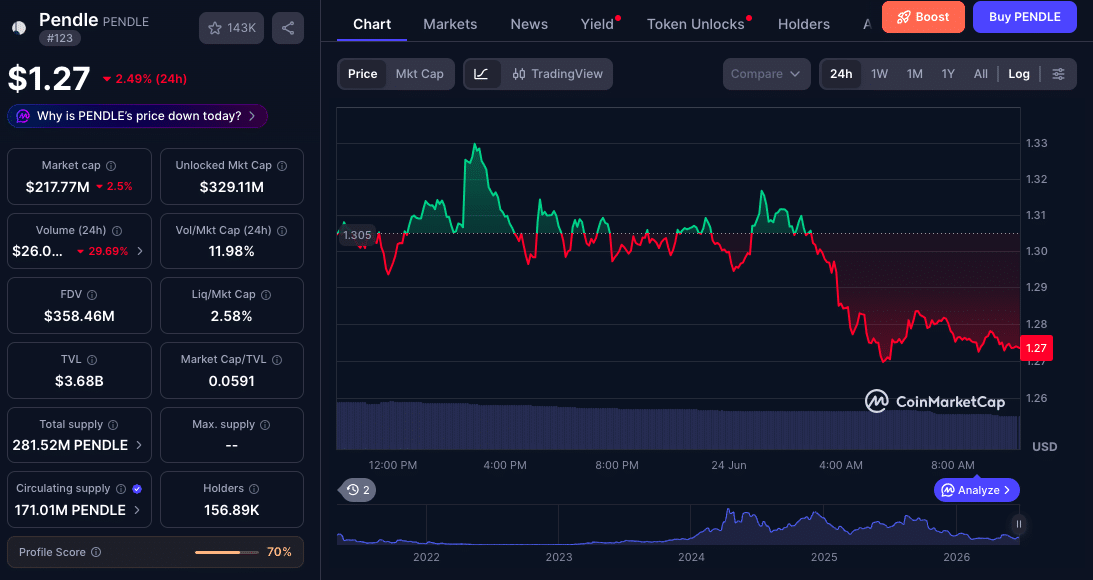Click the 0.0591 Market Cap/TVL value
This screenshot has height=580, width=1093.
231,381
